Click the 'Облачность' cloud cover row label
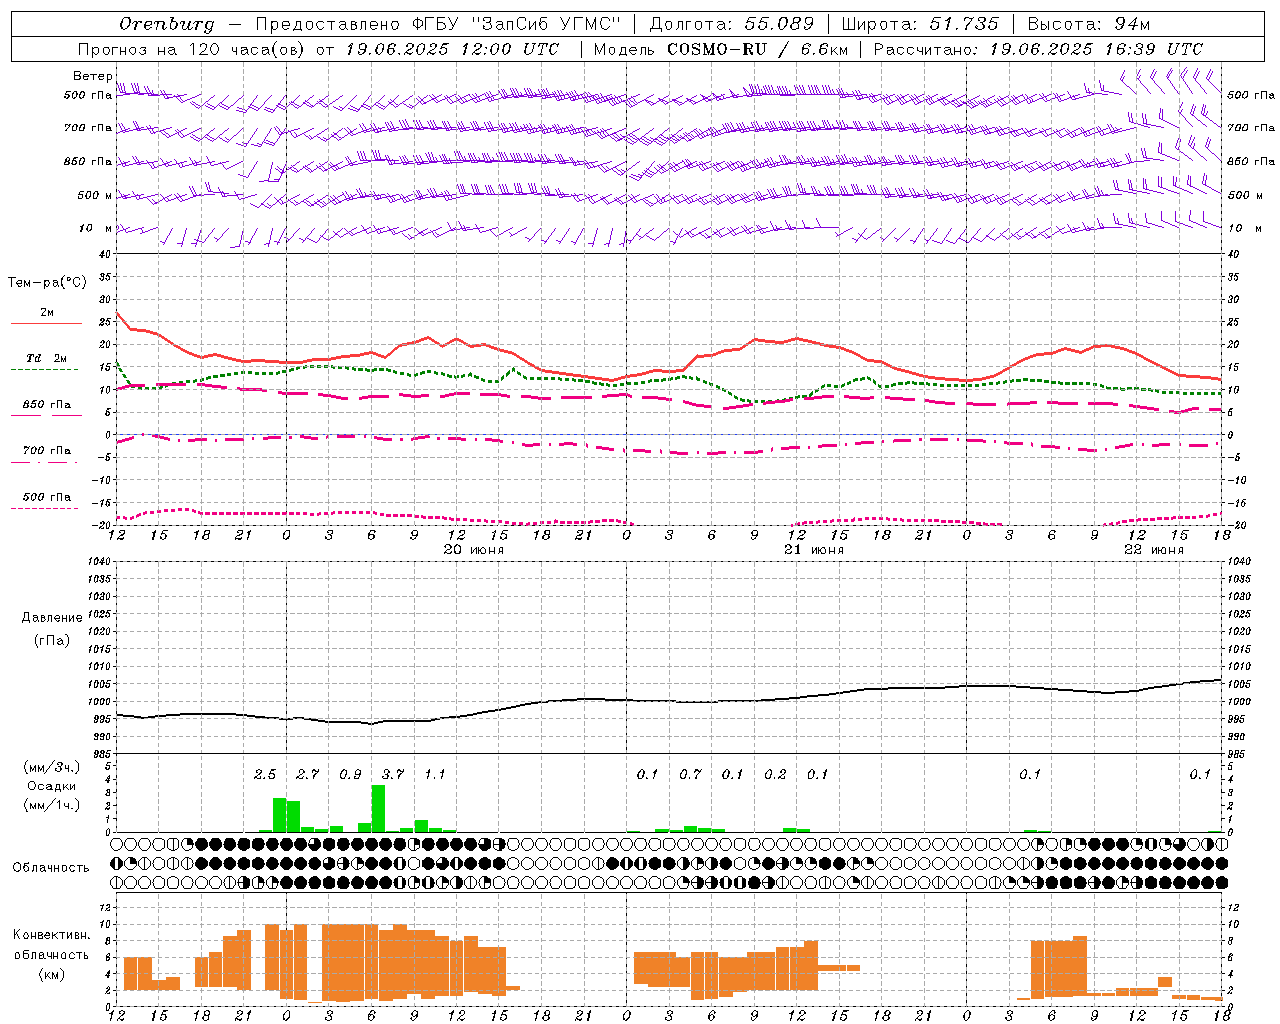Viewport: 1280px width, 1024px height. click(x=51, y=867)
